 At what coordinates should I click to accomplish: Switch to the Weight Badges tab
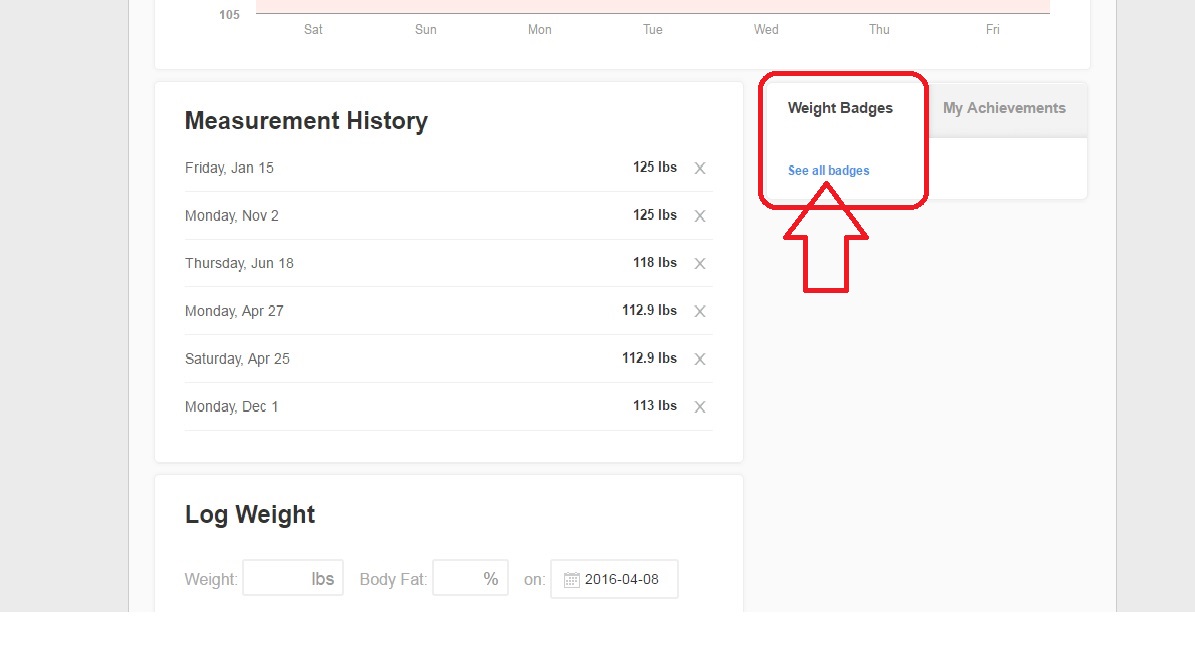coord(840,108)
